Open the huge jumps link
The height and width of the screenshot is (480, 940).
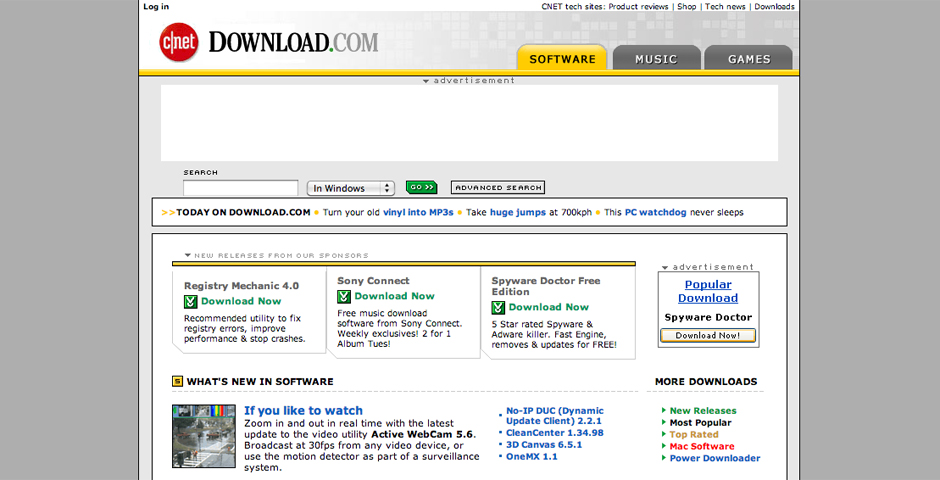[x=518, y=212]
